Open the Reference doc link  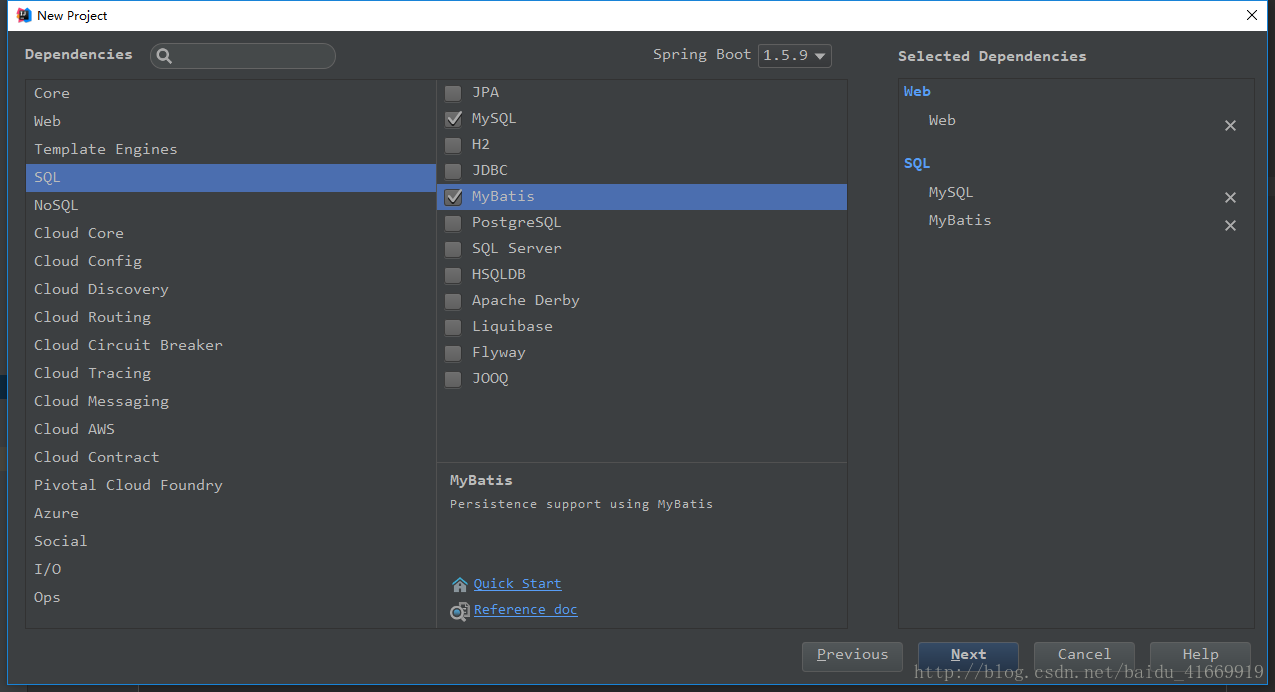[525, 610]
